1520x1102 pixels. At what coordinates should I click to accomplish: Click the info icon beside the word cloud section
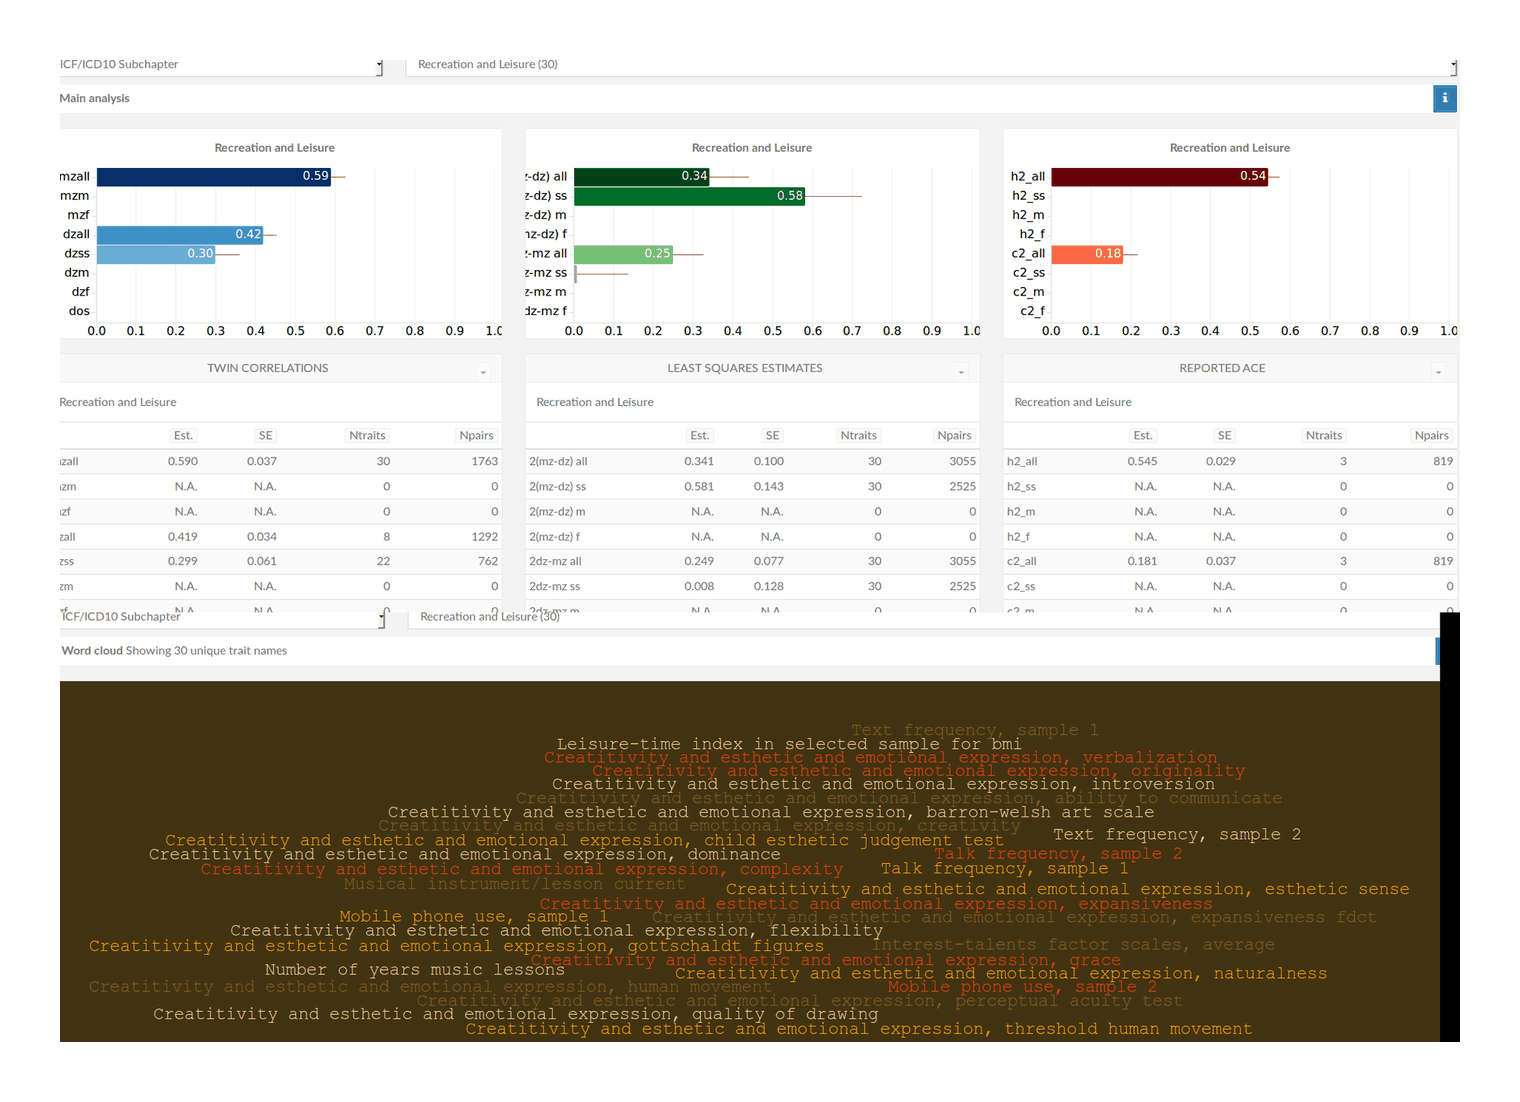click(x=1438, y=651)
